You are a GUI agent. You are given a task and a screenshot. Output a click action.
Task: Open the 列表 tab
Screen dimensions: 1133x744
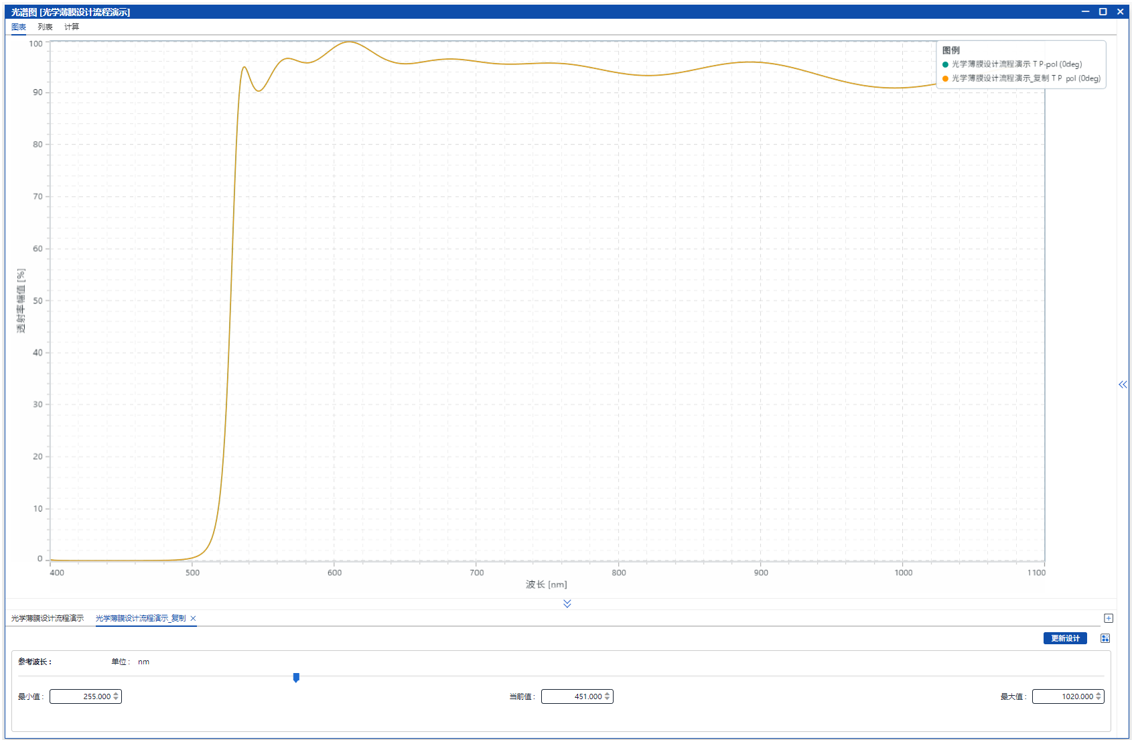[x=45, y=27]
